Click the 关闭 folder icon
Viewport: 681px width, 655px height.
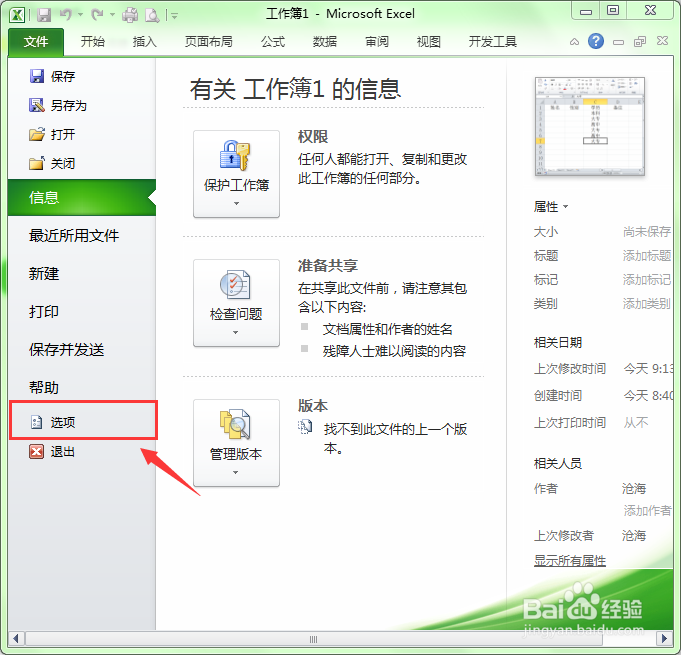click(x=37, y=163)
